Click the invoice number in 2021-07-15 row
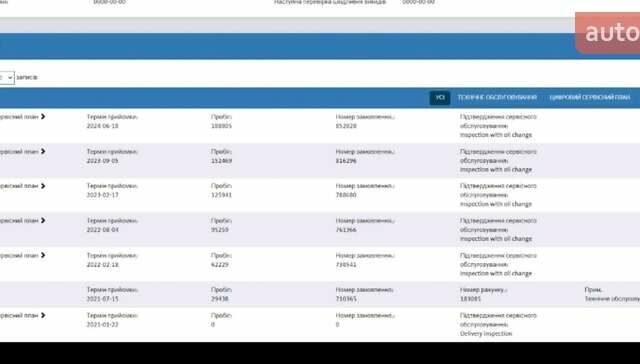This screenshot has height=364, width=640. 470,299
